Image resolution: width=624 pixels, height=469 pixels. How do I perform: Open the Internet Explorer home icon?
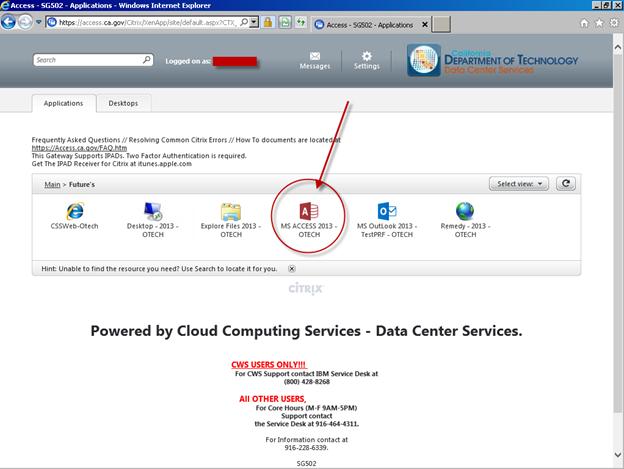583,21
